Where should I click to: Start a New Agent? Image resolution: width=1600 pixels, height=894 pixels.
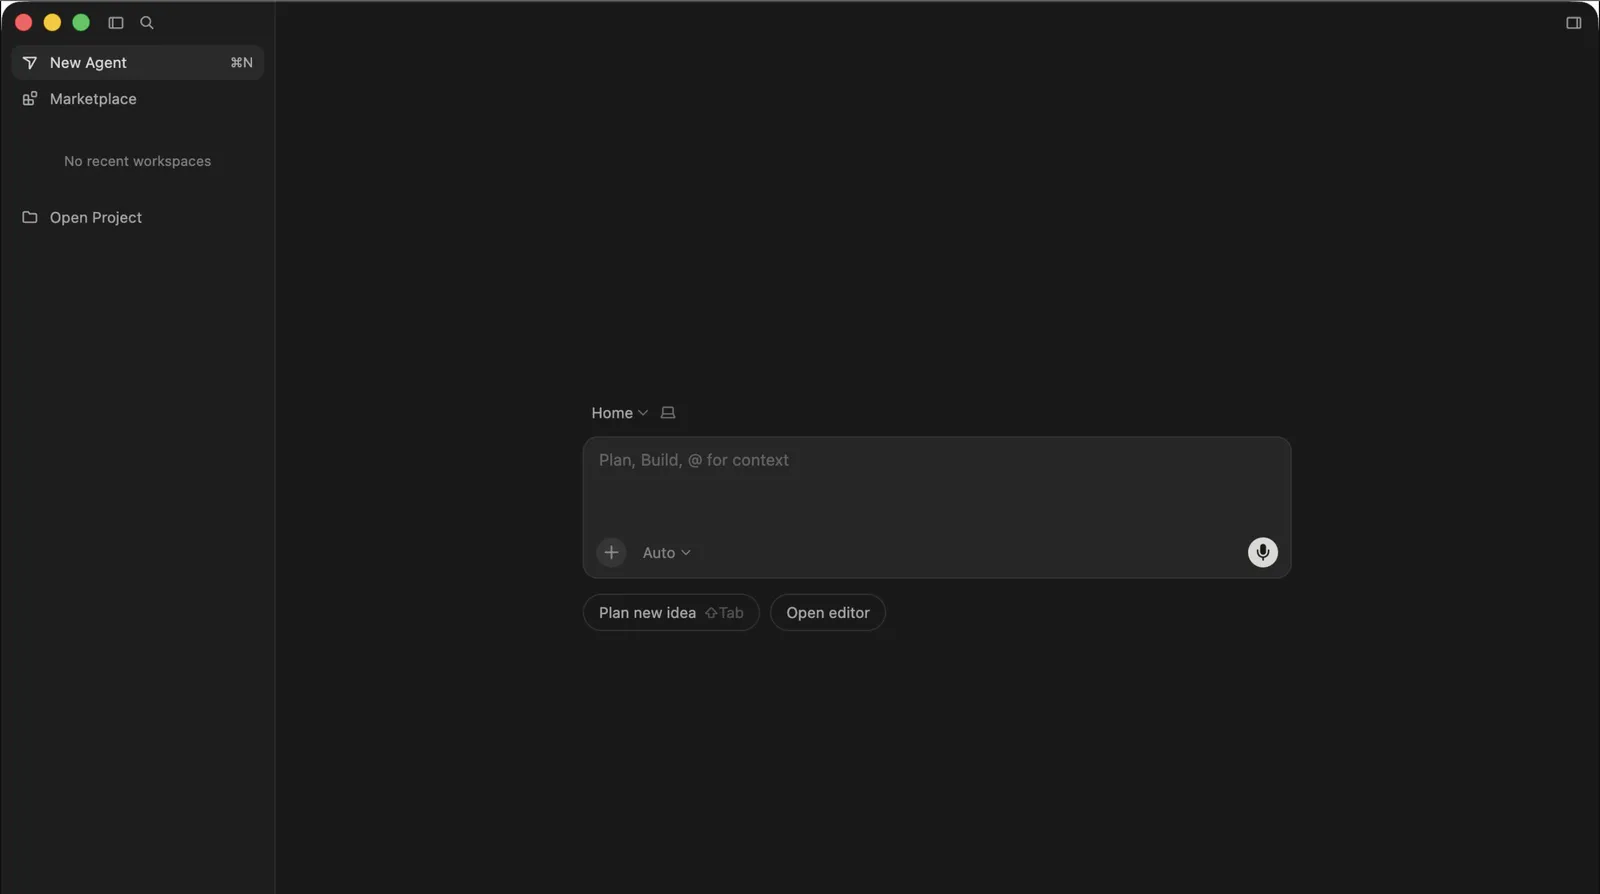(x=138, y=62)
